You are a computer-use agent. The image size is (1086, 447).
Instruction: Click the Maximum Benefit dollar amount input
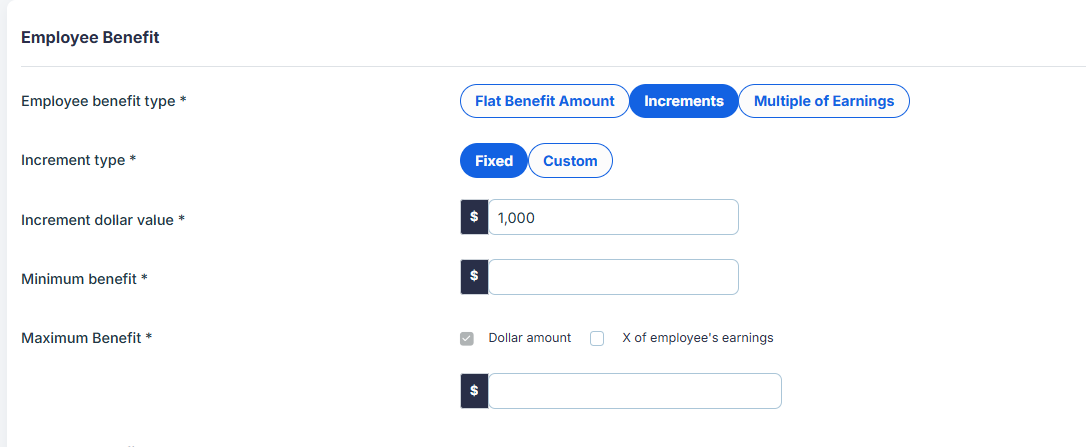click(x=634, y=391)
